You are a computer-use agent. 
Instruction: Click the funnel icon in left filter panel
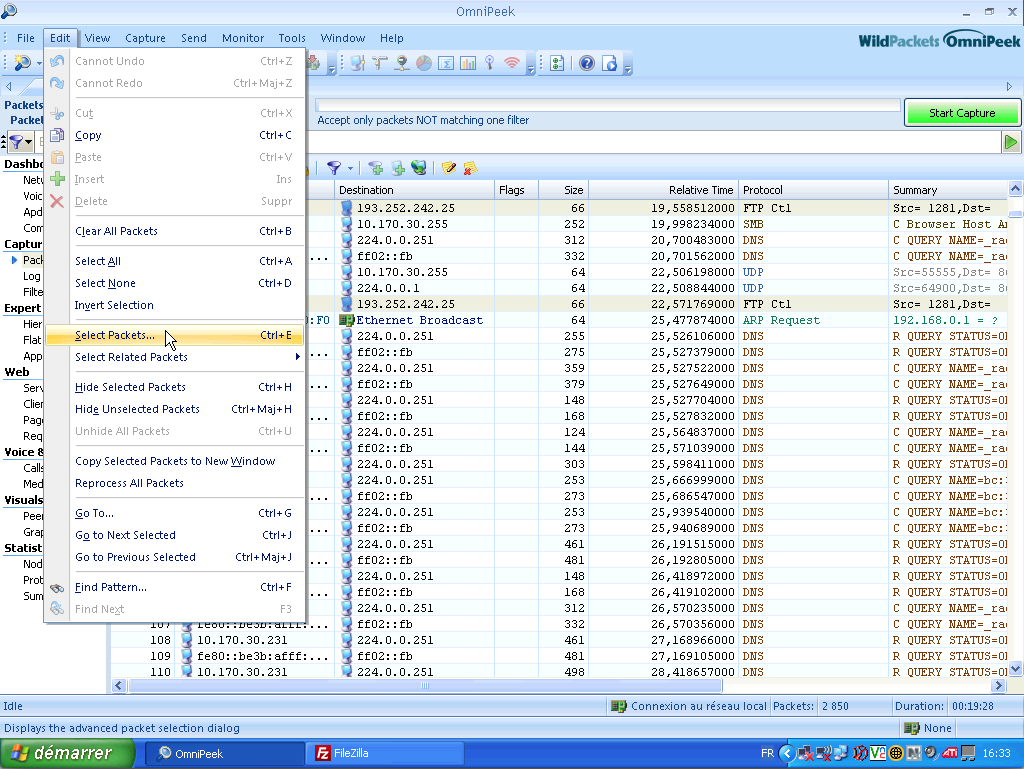(17, 141)
